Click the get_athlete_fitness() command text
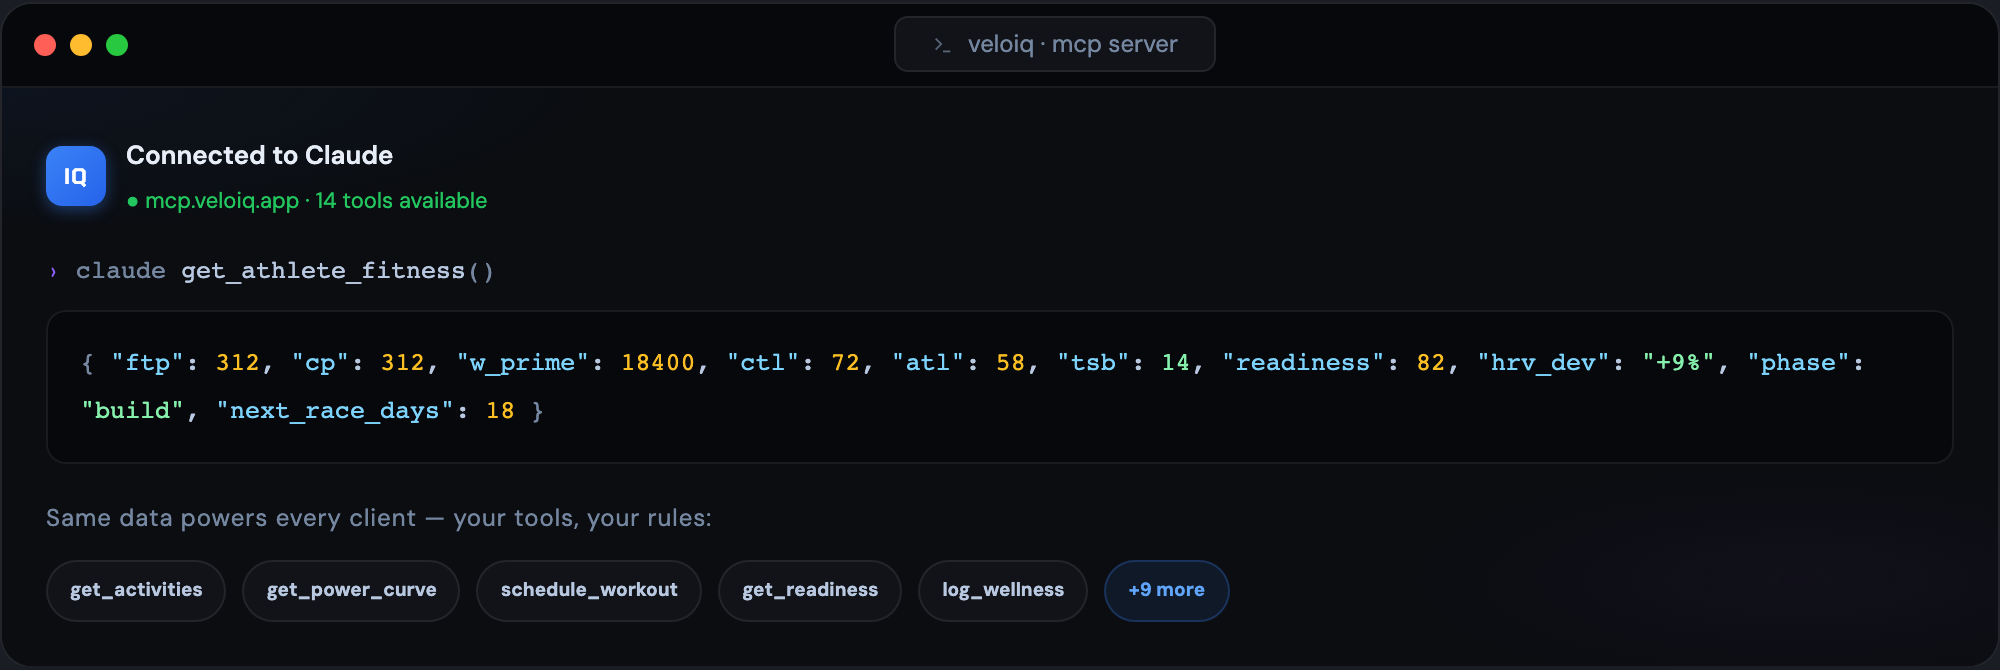This screenshot has width=2000, height=670. [x=338, y=271]
